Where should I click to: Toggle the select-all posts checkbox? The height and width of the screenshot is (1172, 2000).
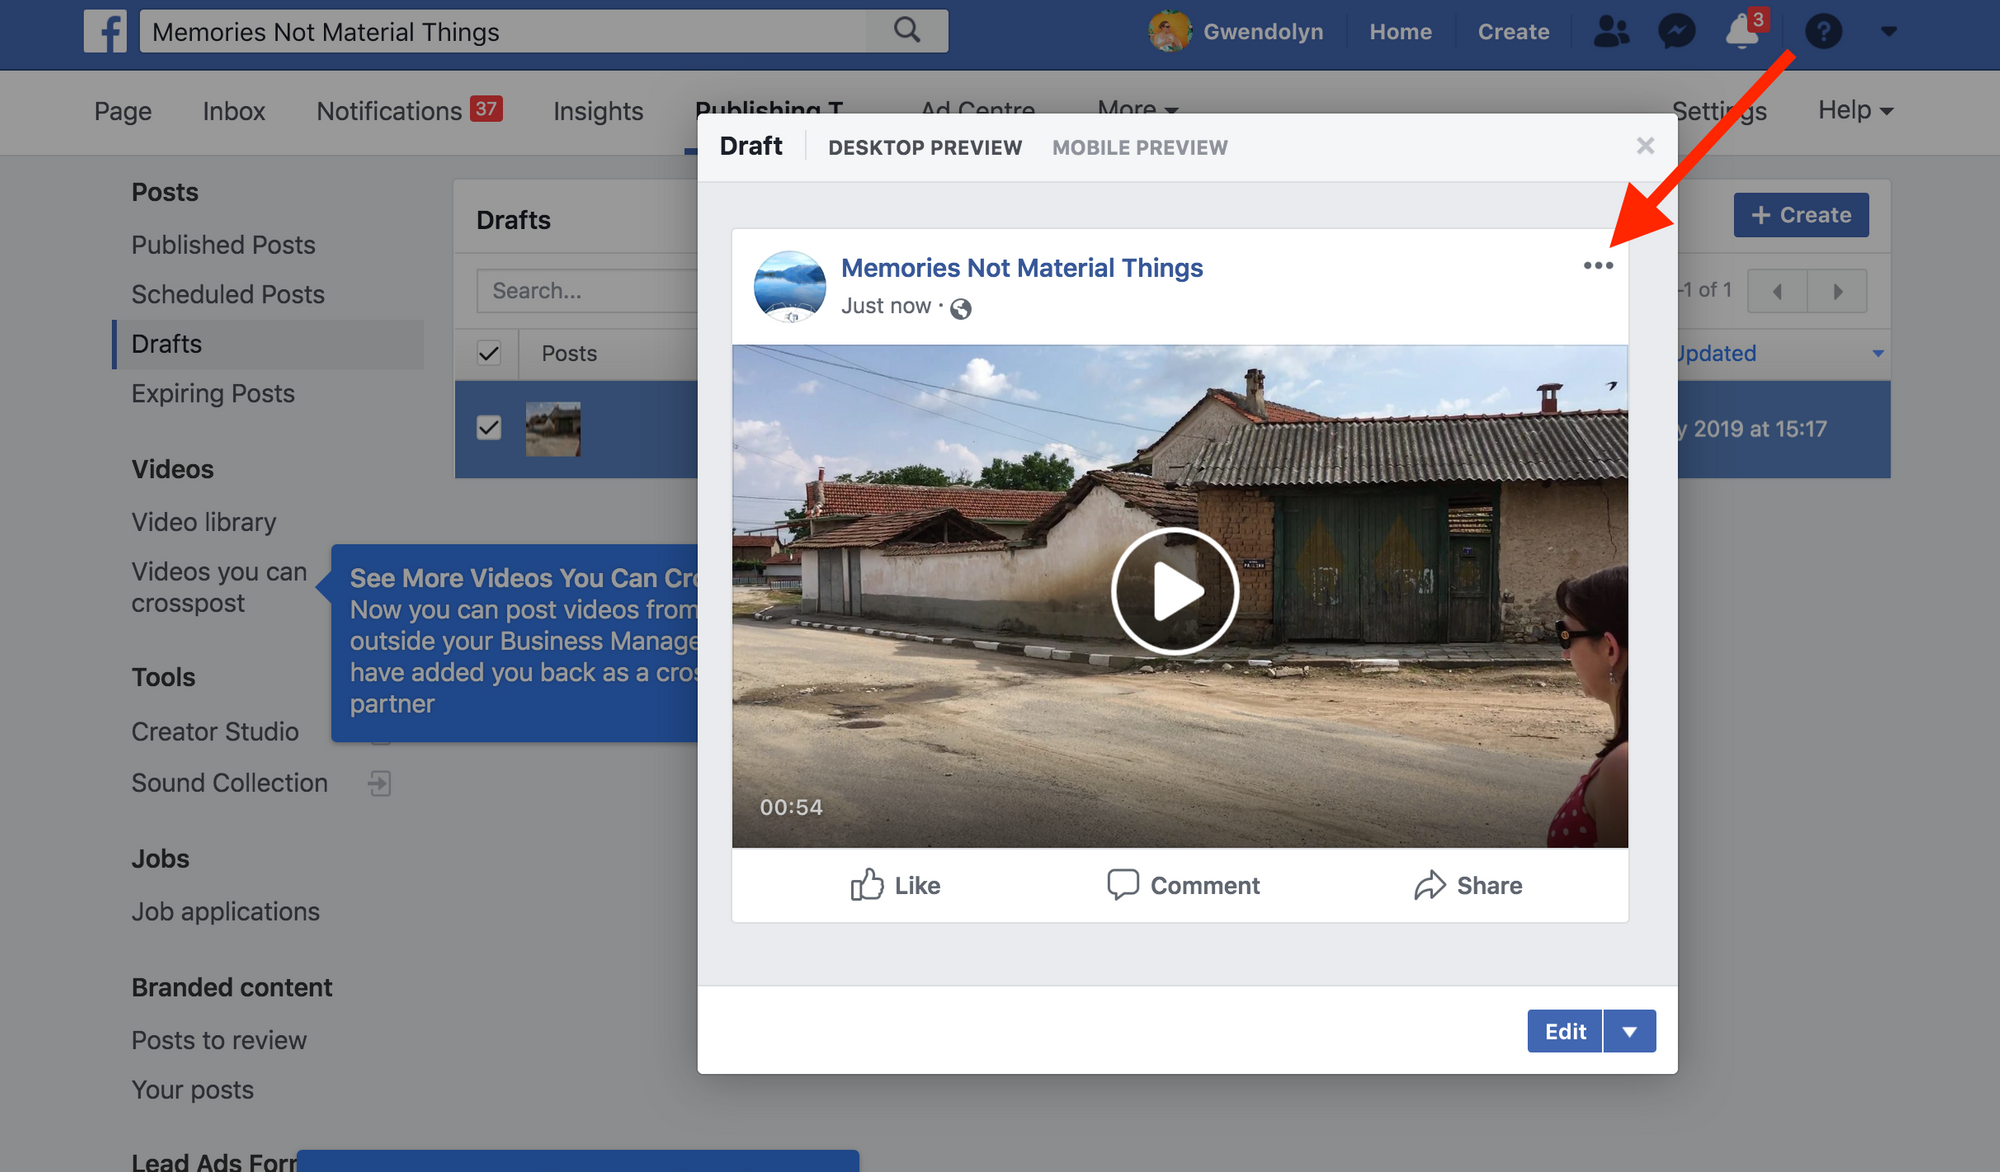coord(489,353)
